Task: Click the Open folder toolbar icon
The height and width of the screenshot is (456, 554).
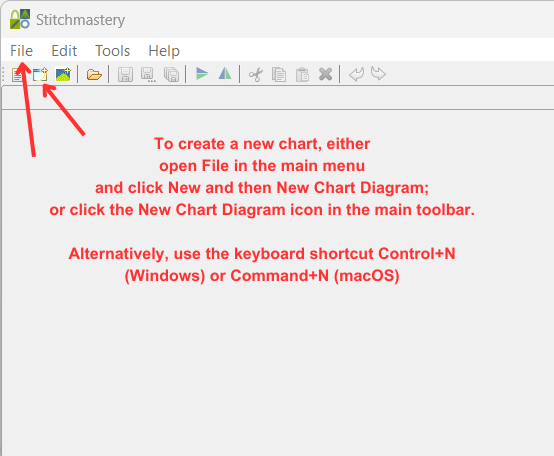Action: pos(94,75)
